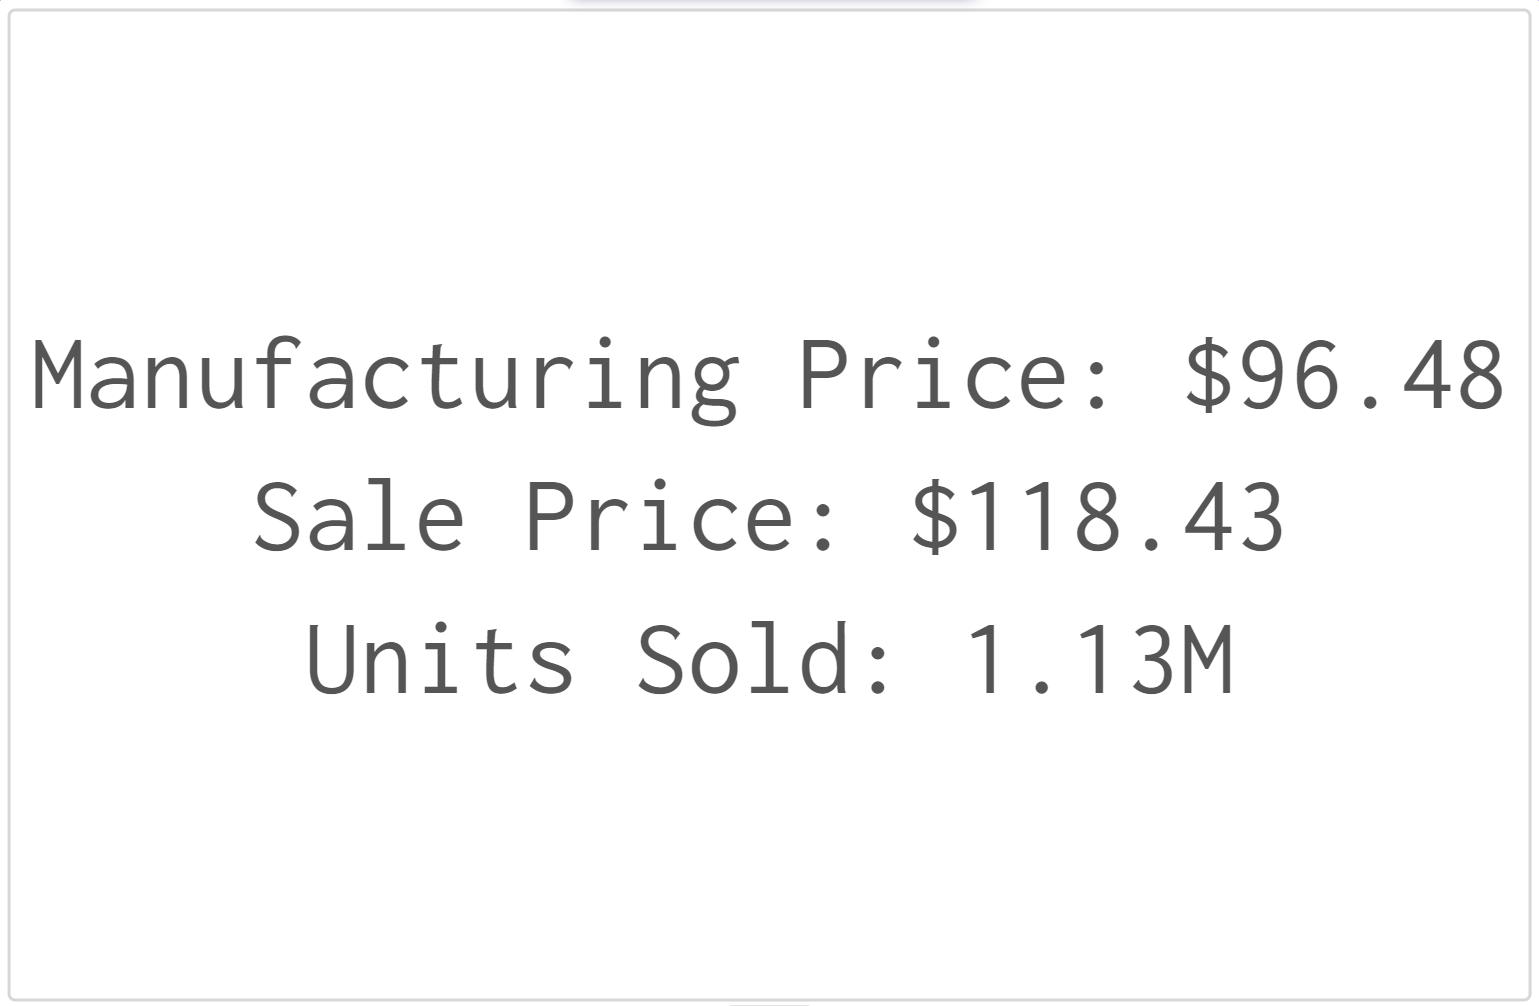The width and height of the screenshot is (1539, 1006).
Task: Click the empty card area below Units Sold
Action: point(769,850)
